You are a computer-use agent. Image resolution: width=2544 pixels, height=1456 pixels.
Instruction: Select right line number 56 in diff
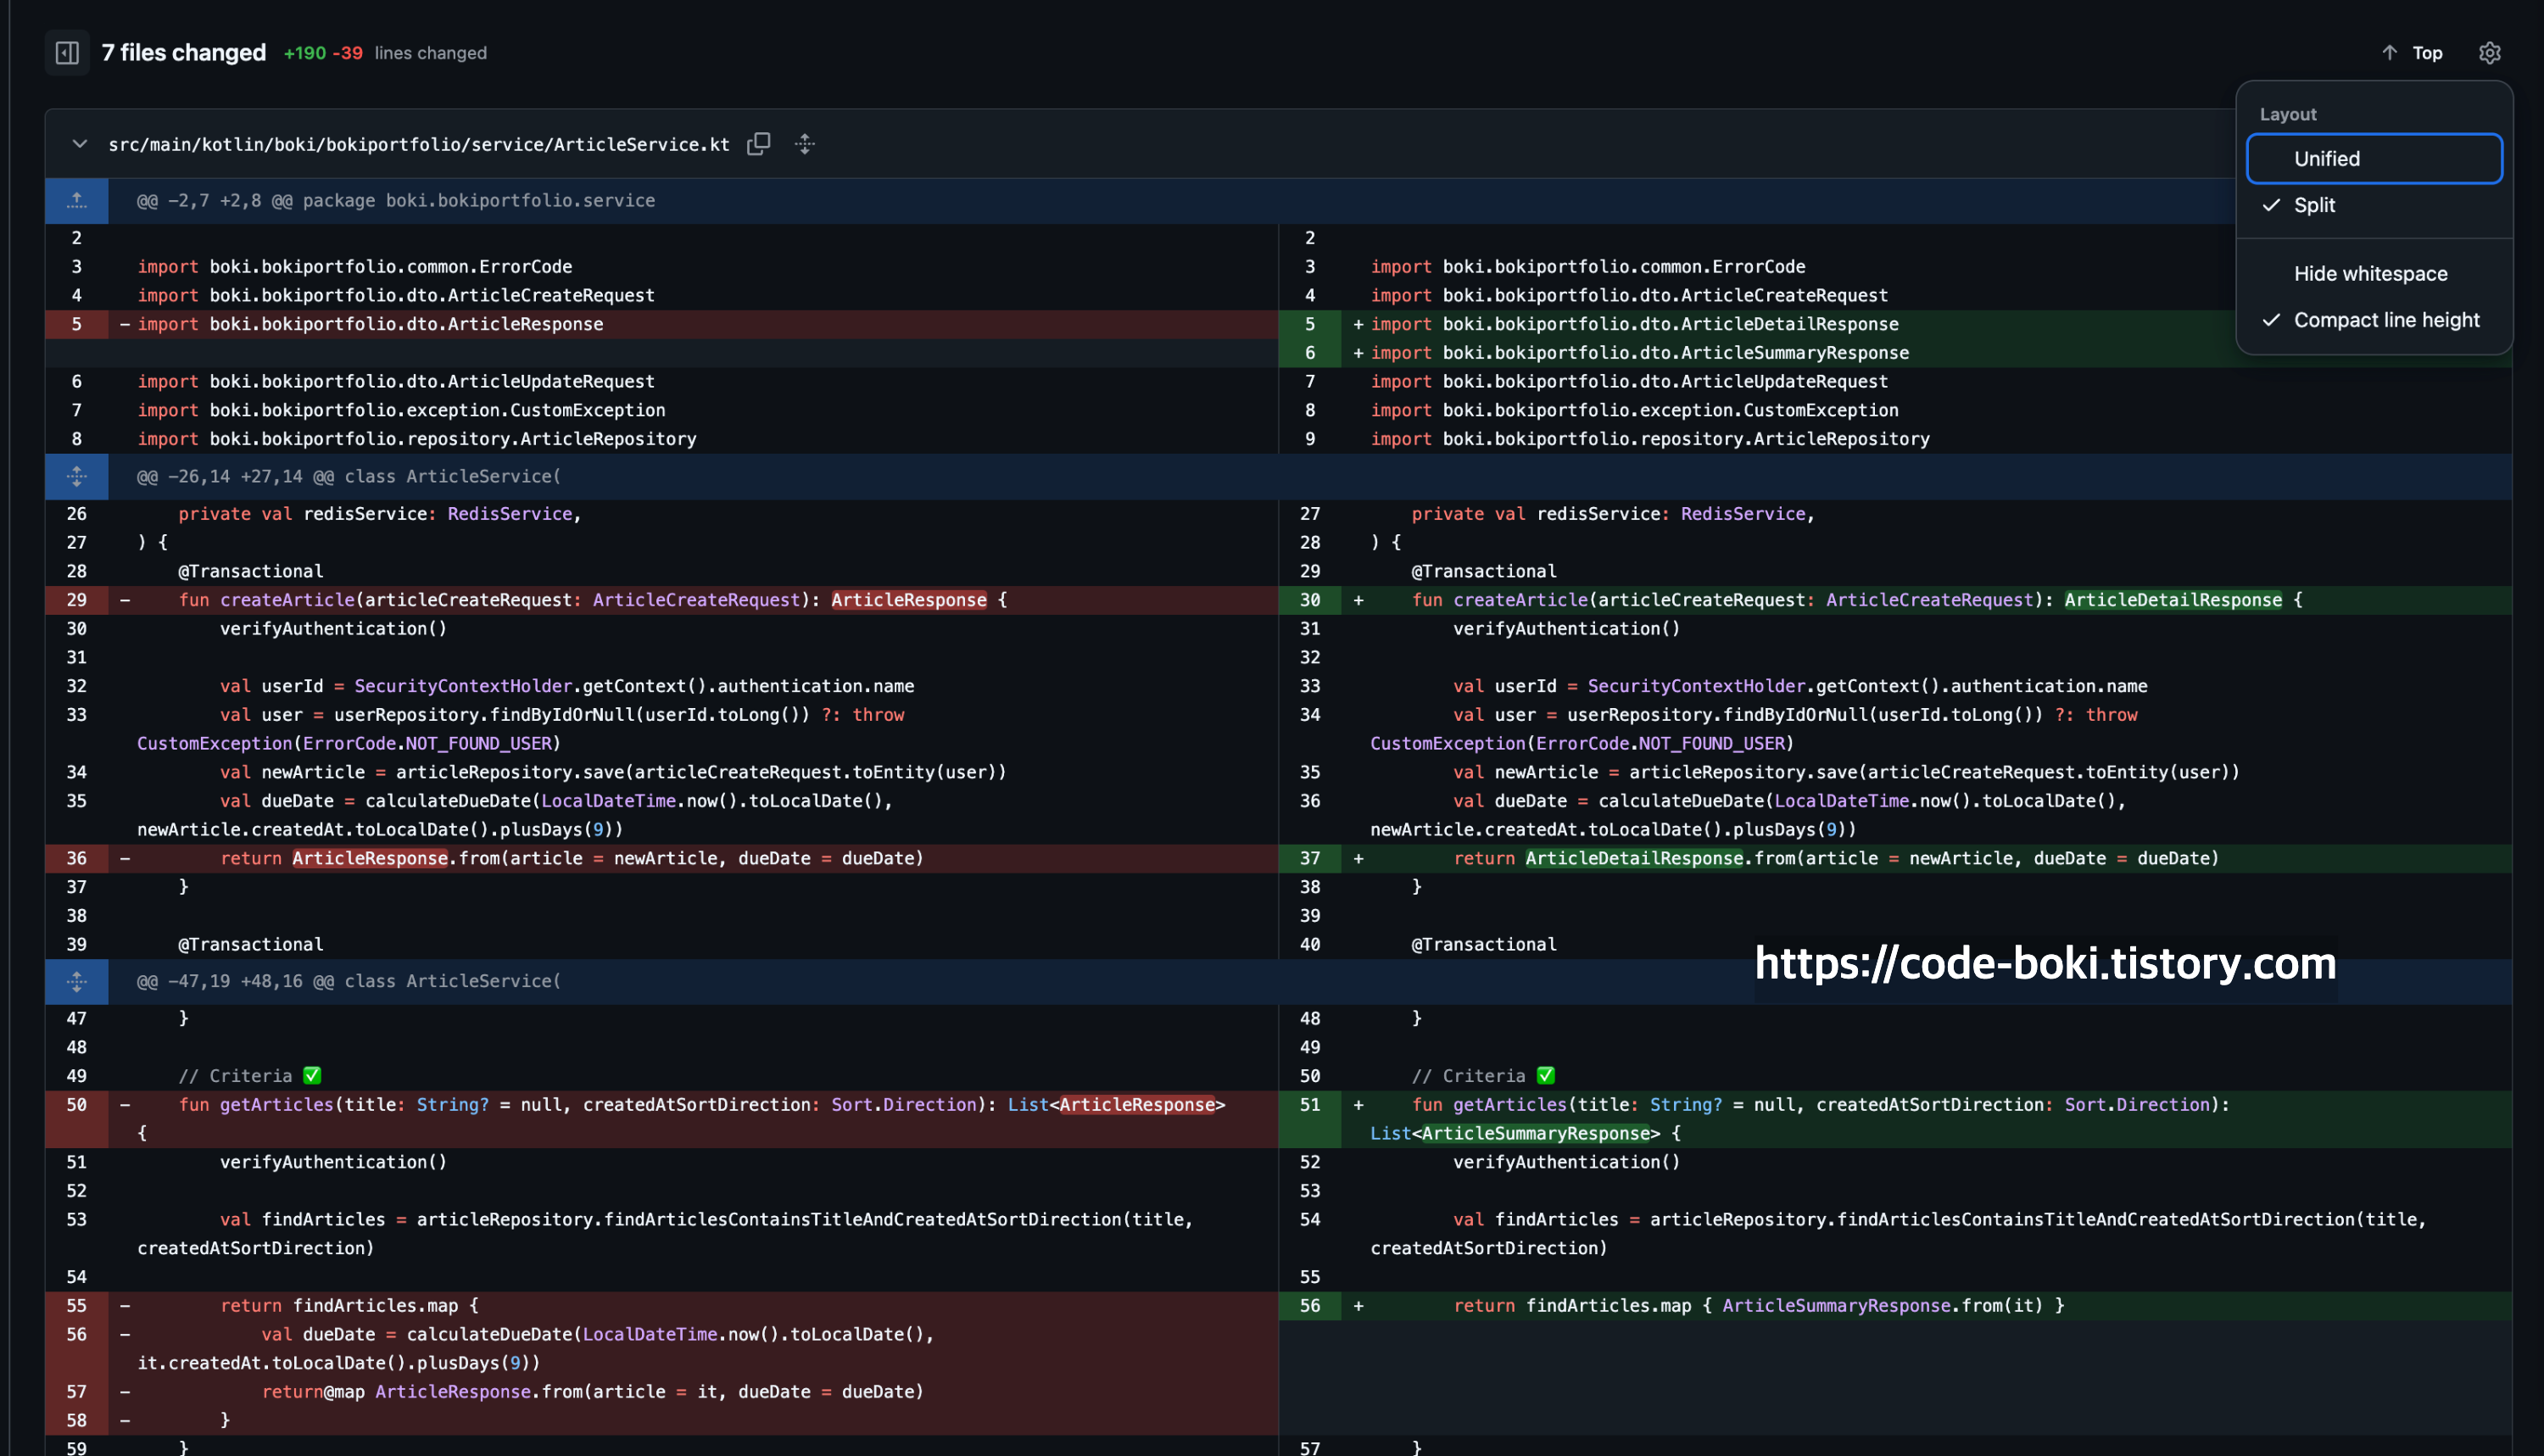click(x=1309, y=1306)
